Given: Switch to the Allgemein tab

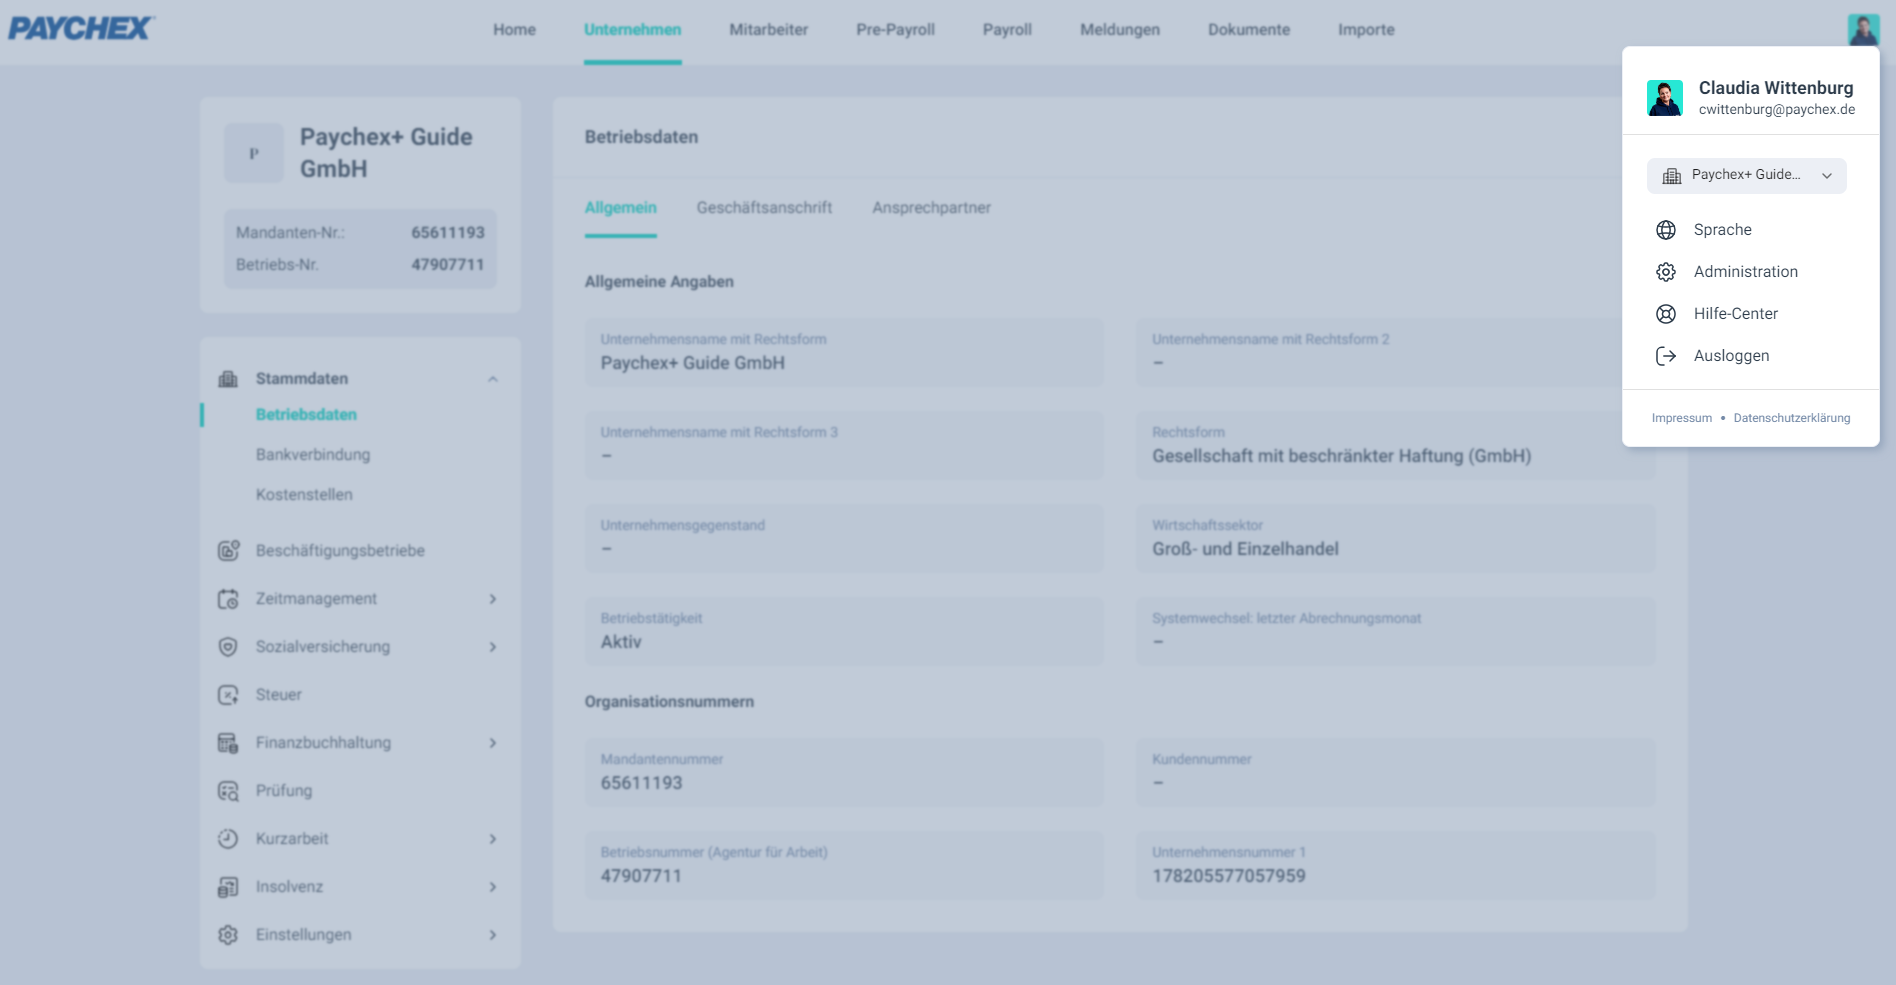Looking at the screenshot, I should 621,208.
